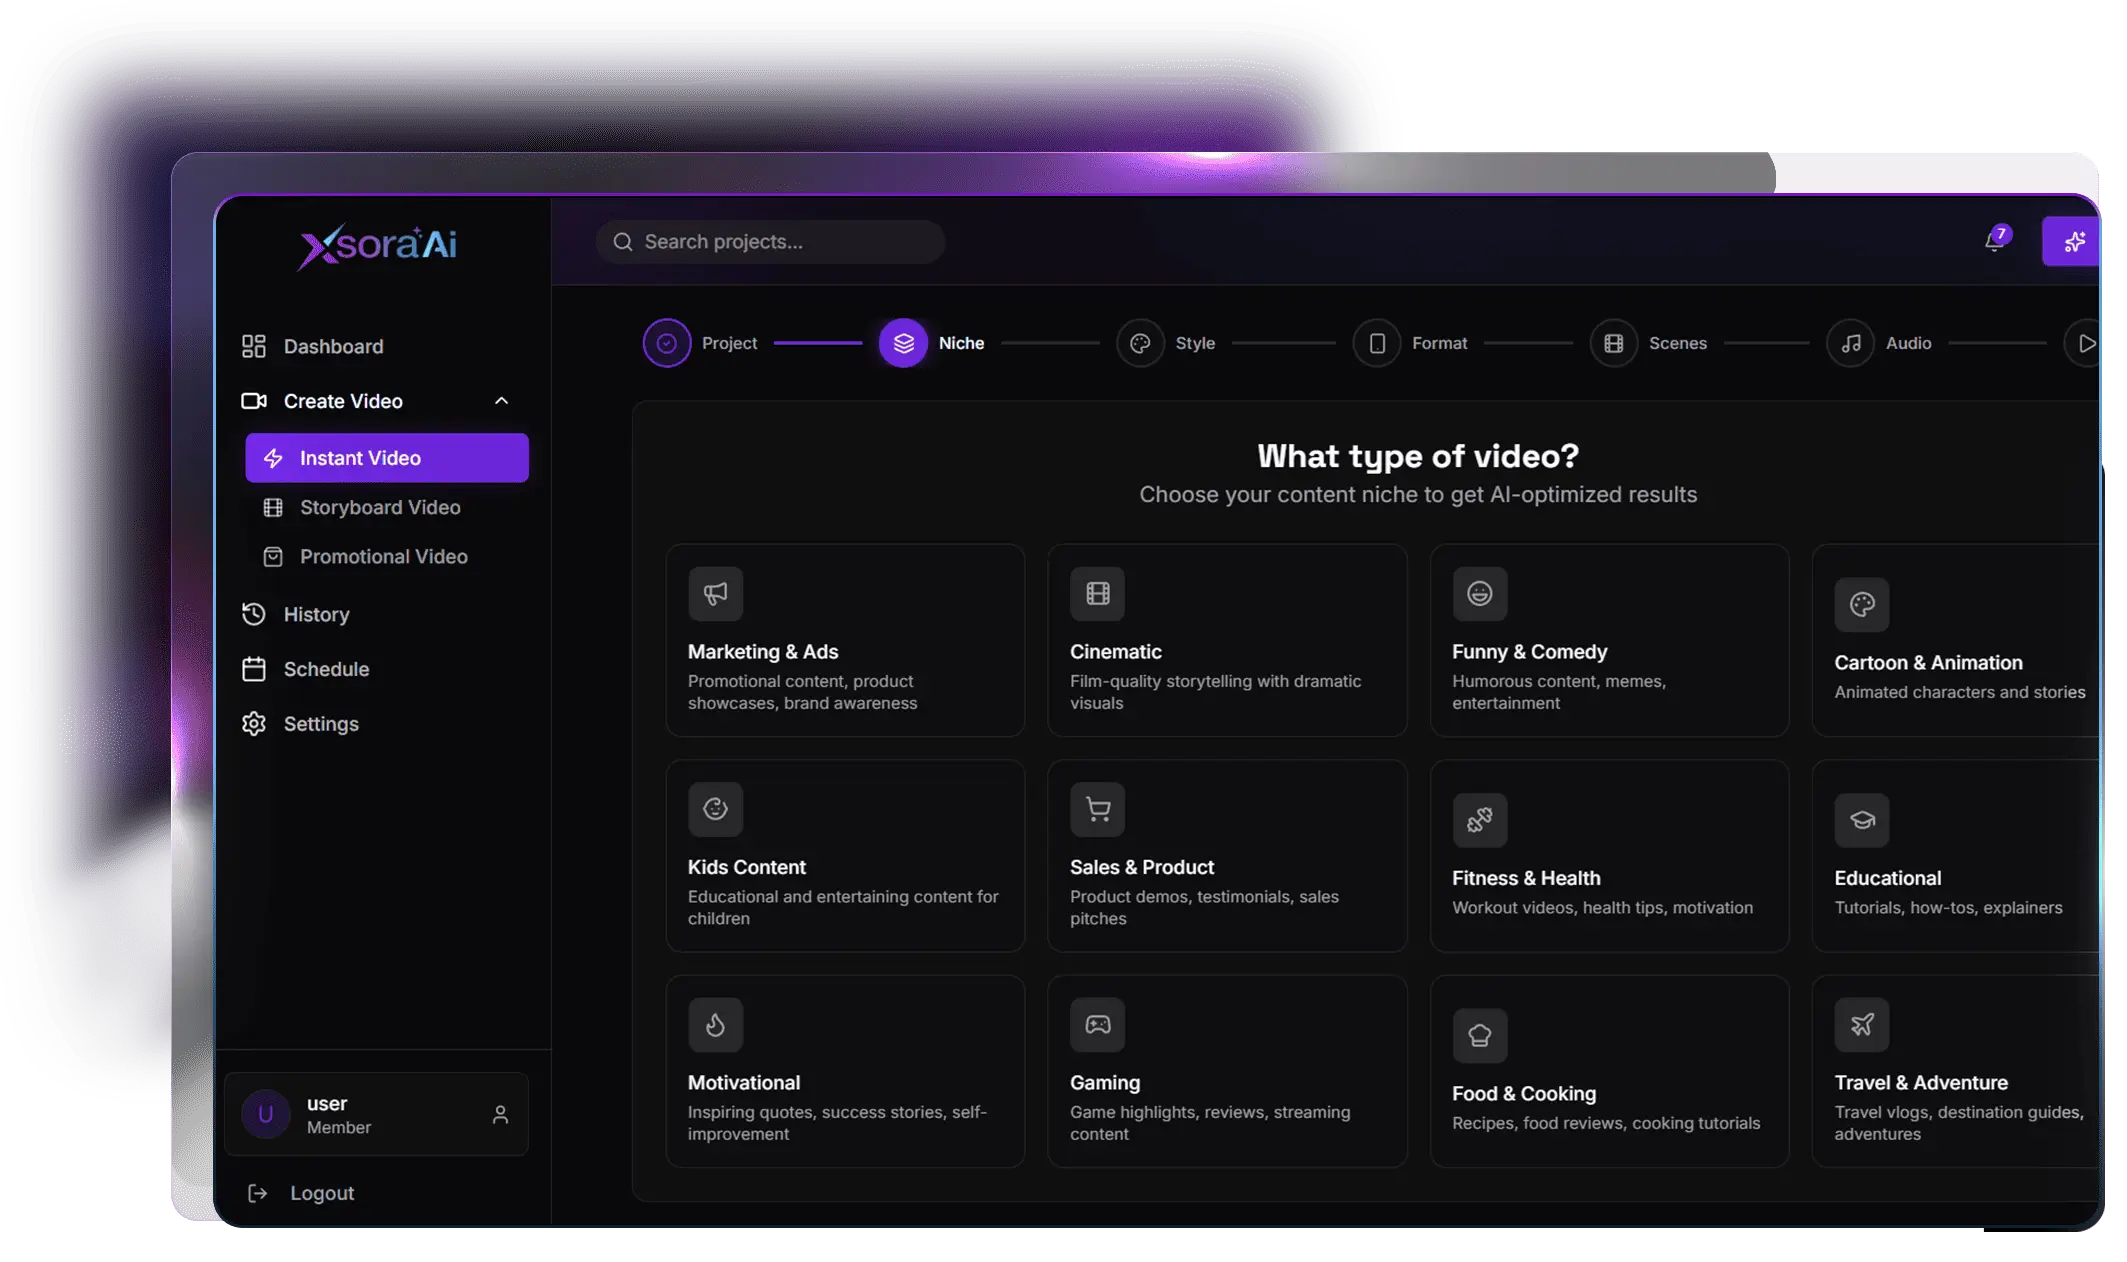Click the Settings gear icon
The image size is (2127, 1262).
click(254, 724)
